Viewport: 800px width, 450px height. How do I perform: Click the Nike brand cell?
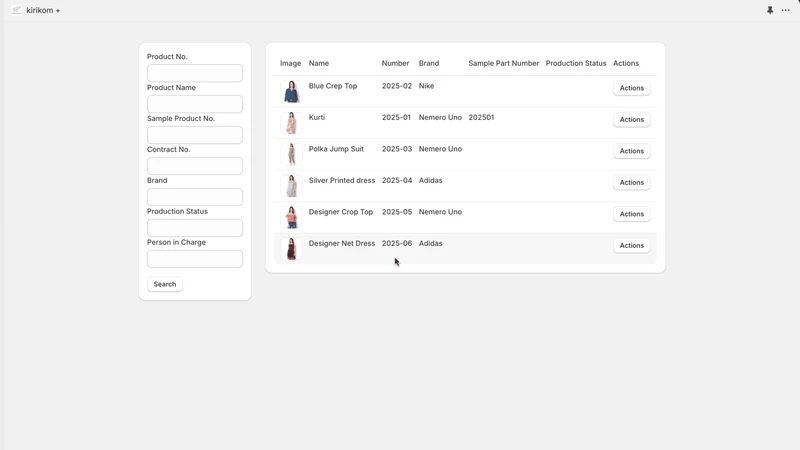click(x=427, y=86)
